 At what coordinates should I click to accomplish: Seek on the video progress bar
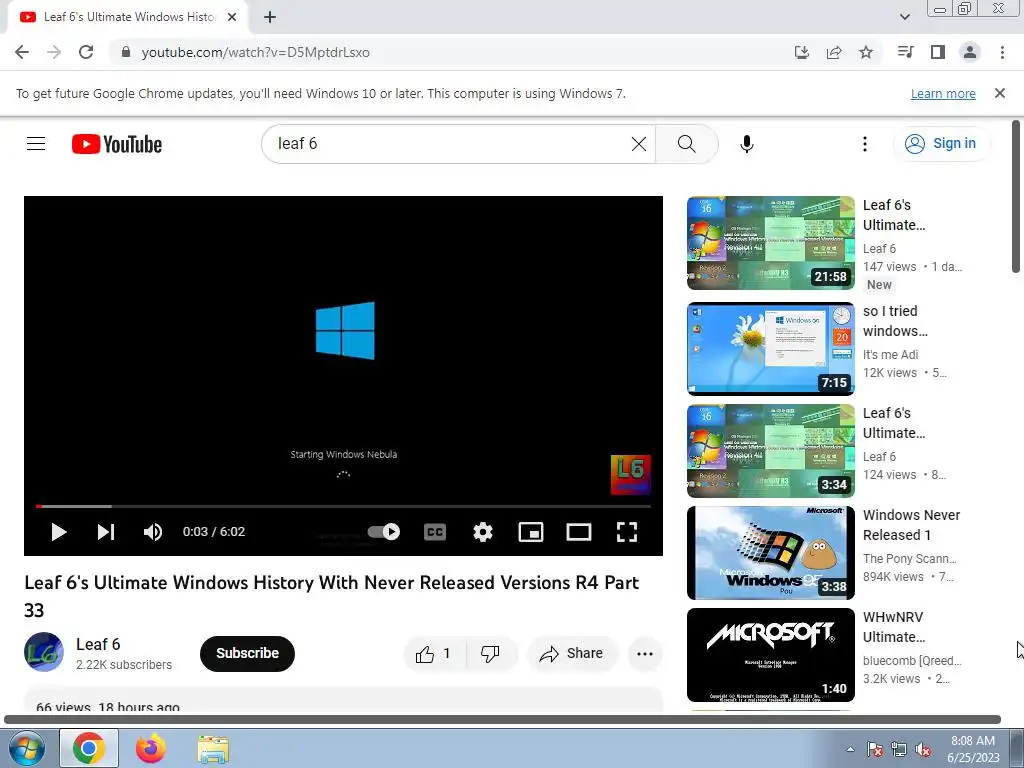point(344,506)
